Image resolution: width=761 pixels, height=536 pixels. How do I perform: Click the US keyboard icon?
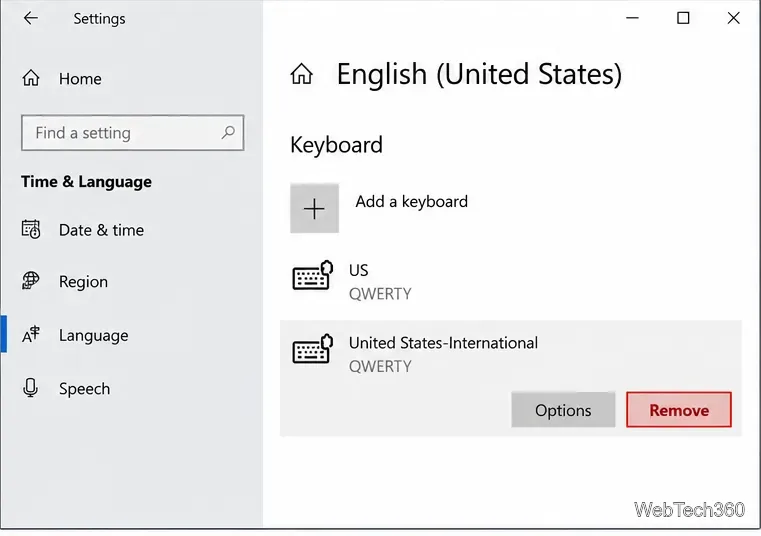313,275
